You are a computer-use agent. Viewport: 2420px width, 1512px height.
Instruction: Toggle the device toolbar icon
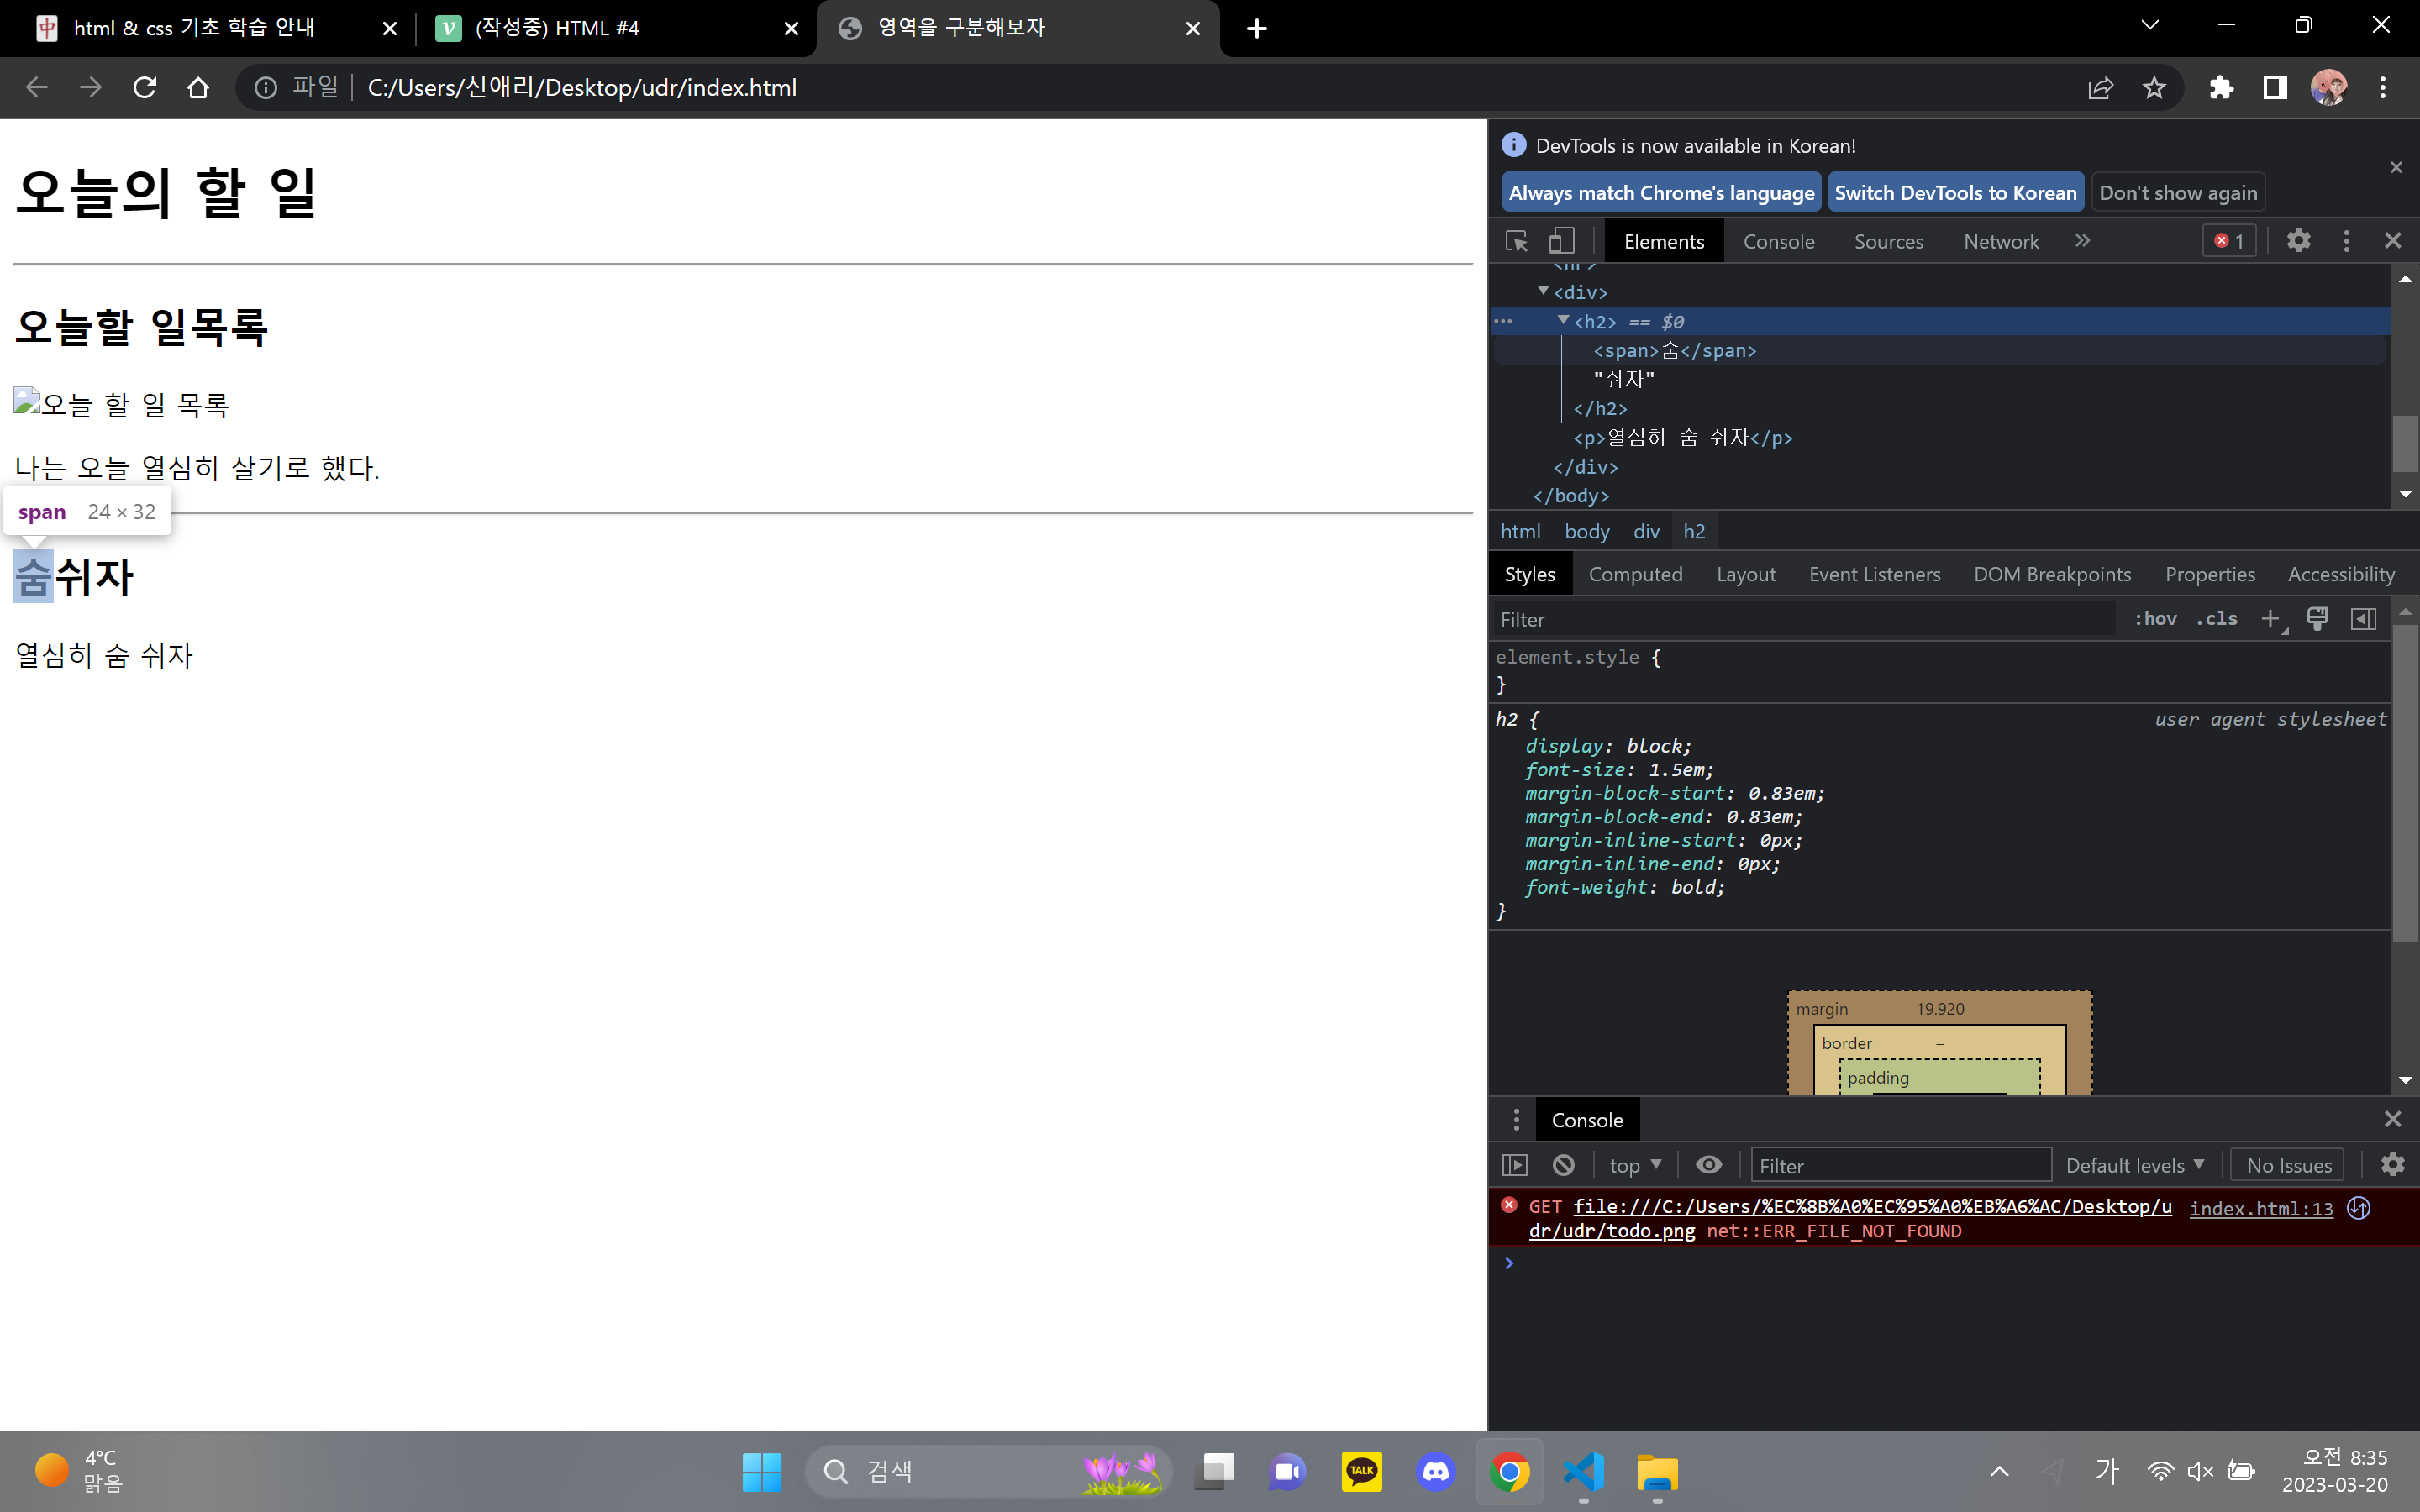[x=1561, y=241]
